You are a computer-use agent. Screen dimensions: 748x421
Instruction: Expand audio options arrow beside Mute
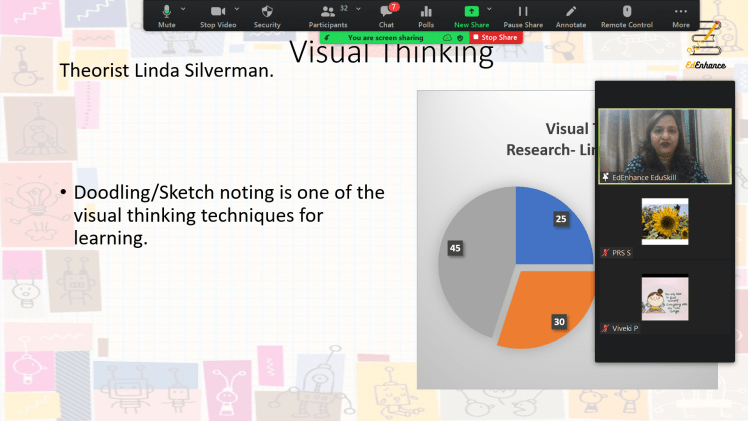(x=183, y=8)
